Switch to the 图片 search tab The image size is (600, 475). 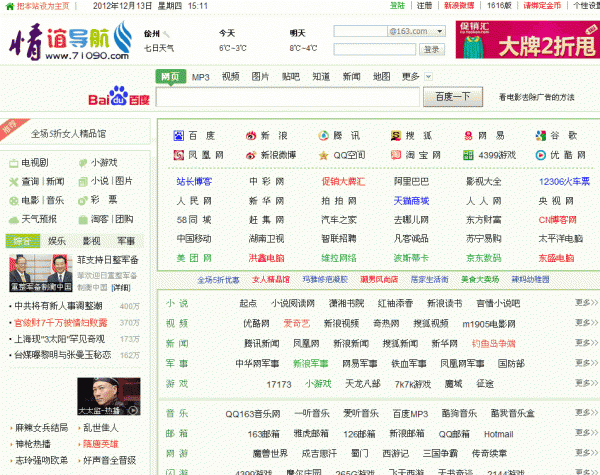[x=260, y=77]
